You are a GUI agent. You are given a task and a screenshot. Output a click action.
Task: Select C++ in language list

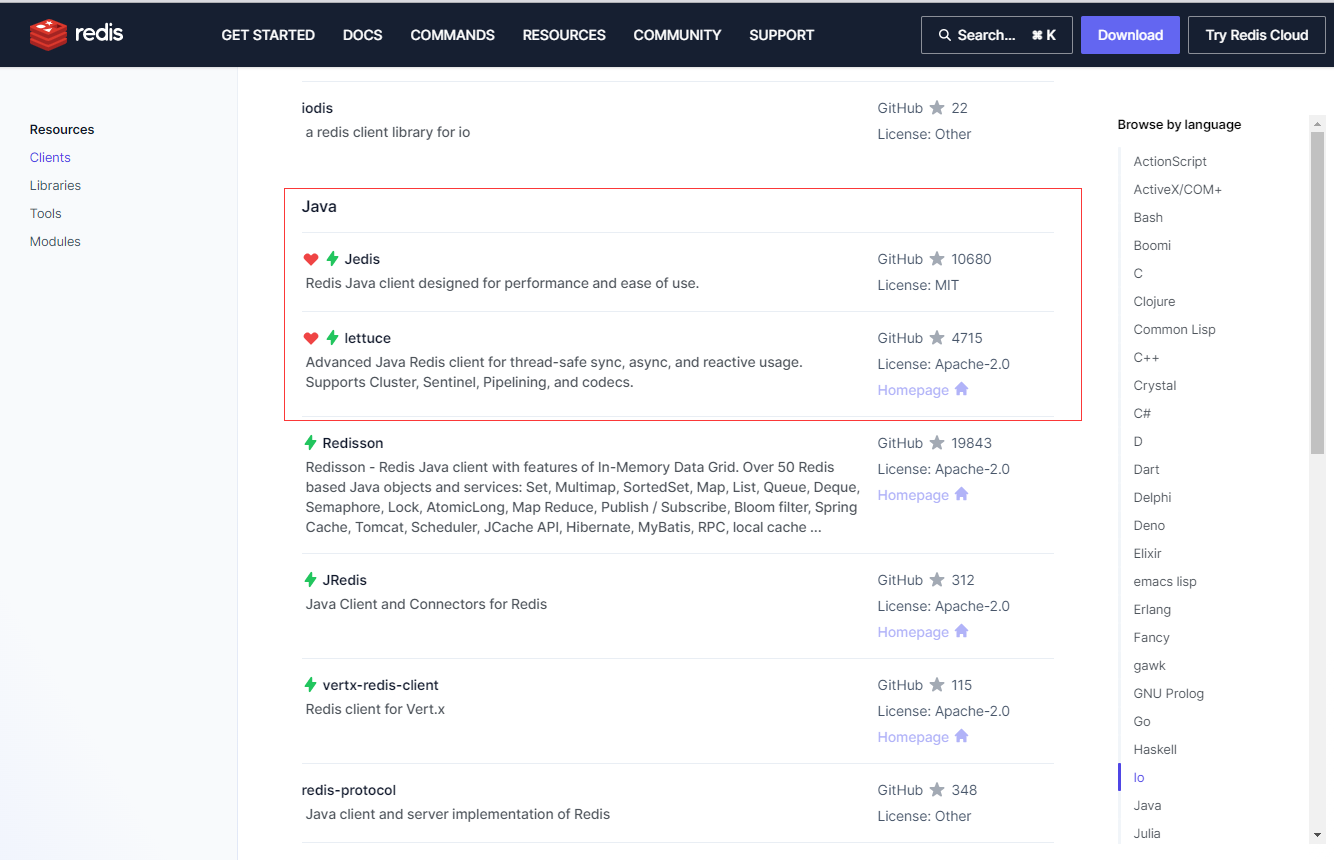point(1146,357)
